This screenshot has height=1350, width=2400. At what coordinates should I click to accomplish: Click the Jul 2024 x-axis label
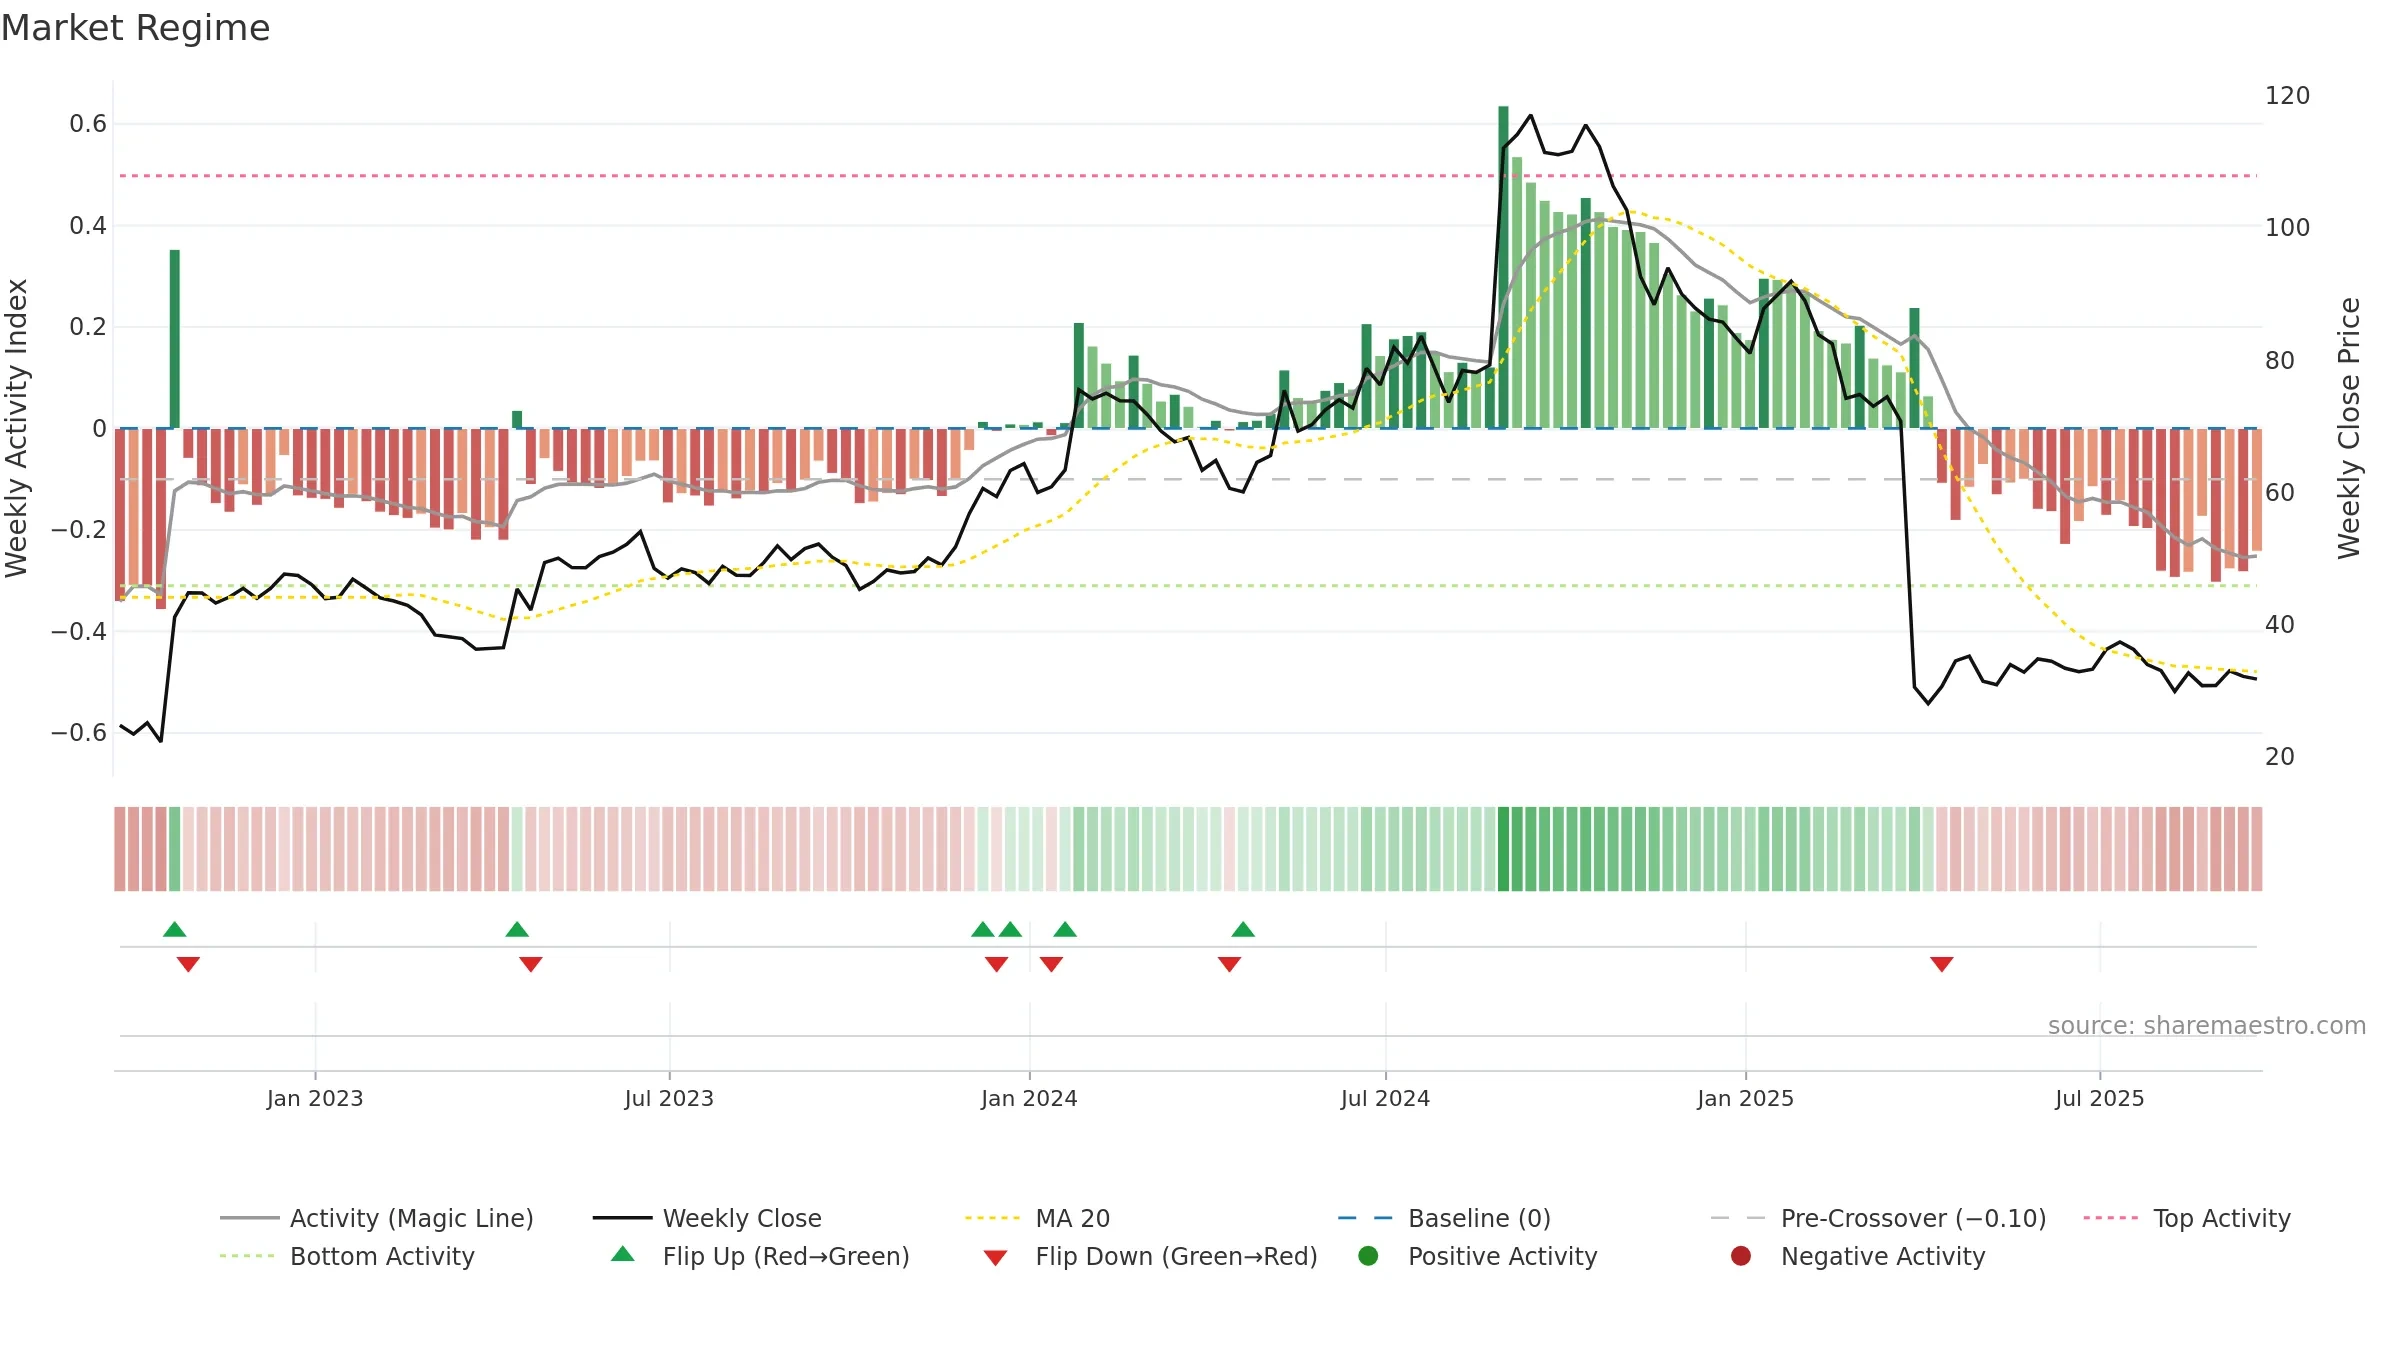pos(1385,1098)
